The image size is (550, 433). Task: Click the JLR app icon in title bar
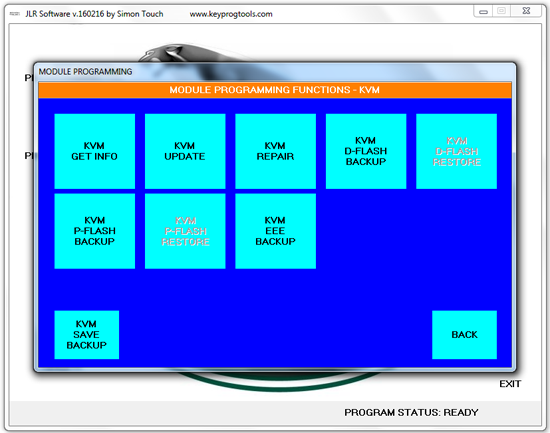(x=15, y=14)
